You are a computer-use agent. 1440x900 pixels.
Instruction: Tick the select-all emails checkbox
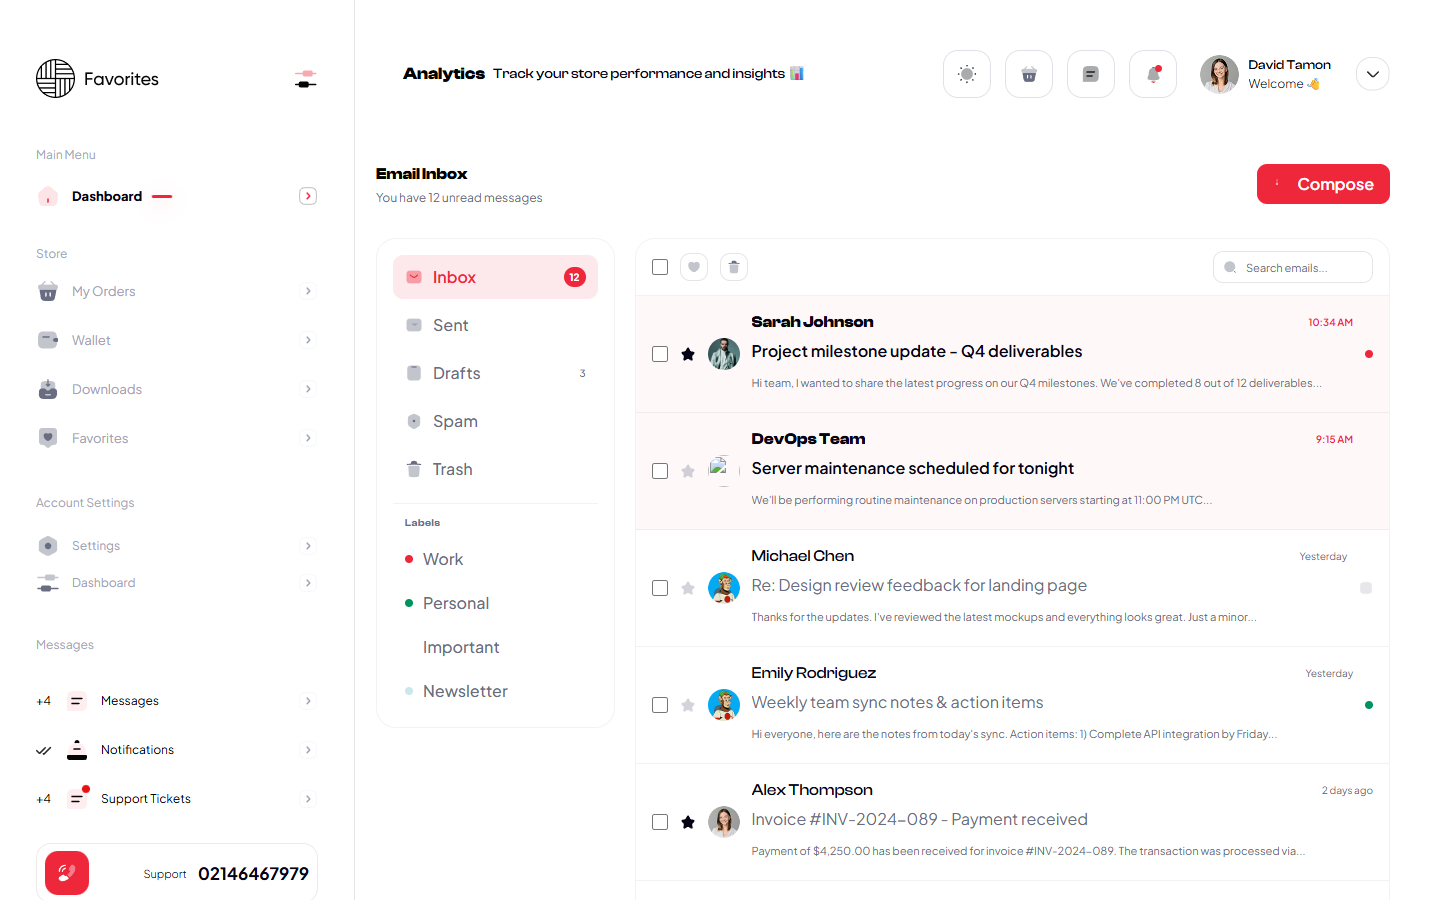(x=660, y=267)
